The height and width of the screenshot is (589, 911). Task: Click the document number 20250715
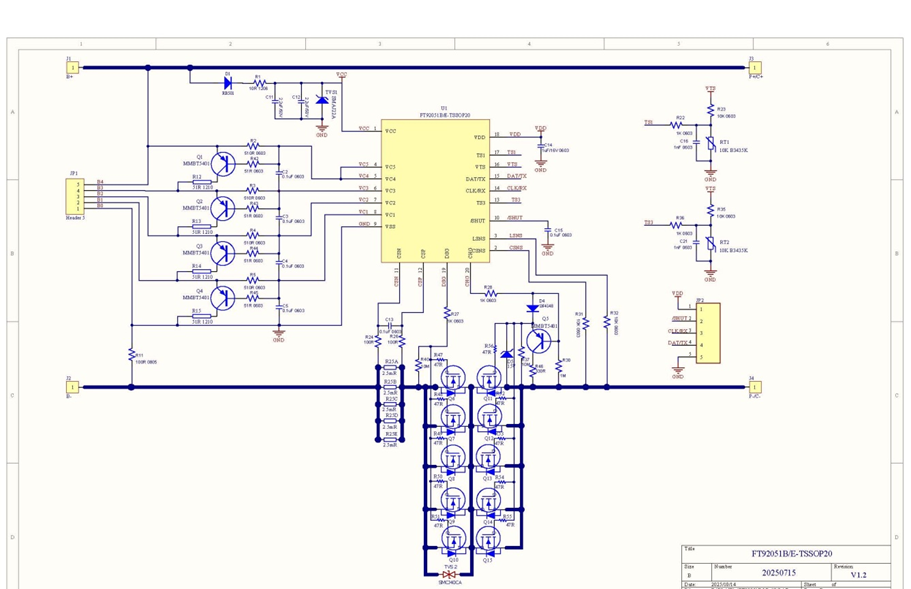click(779, 572)
